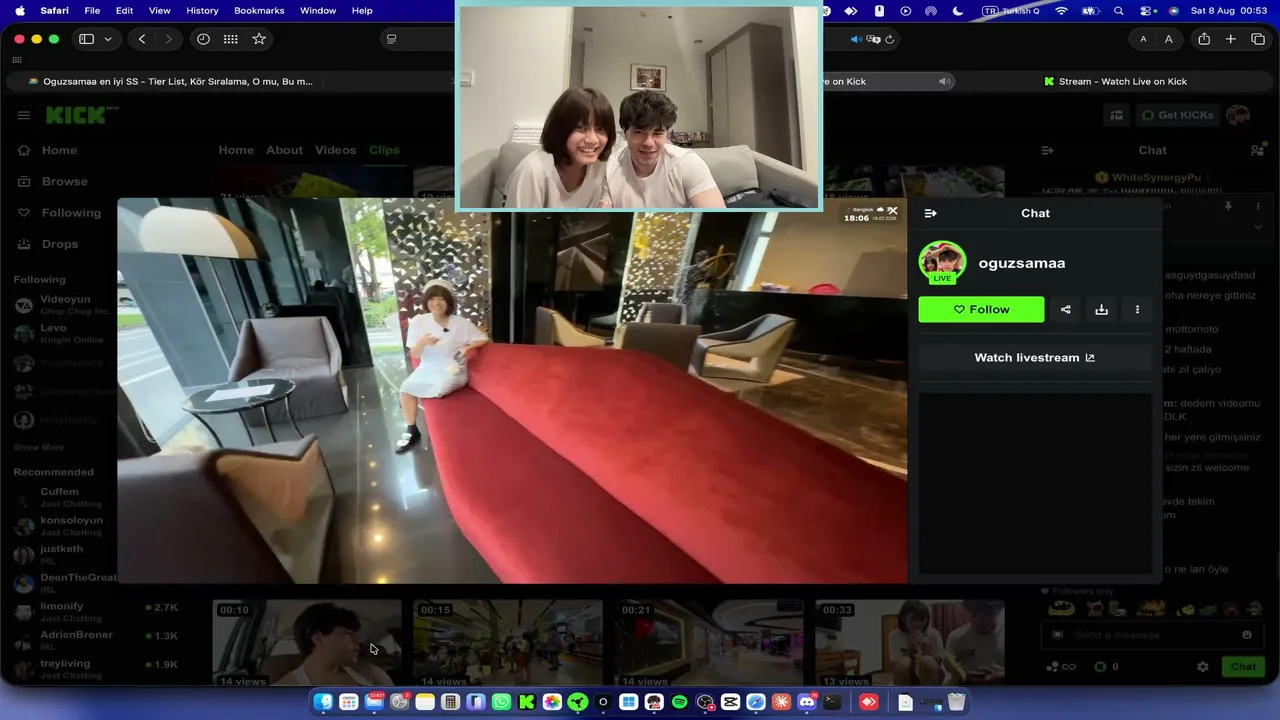Image resolution: width=1280 pixels, height=720 pixels.
Task: Open konsoloyun recommended channel
Action: pos(60,525)
